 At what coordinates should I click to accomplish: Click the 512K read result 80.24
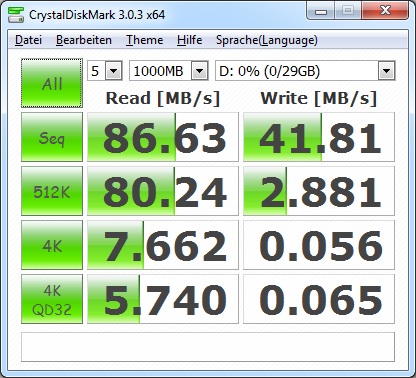point(163,191)
